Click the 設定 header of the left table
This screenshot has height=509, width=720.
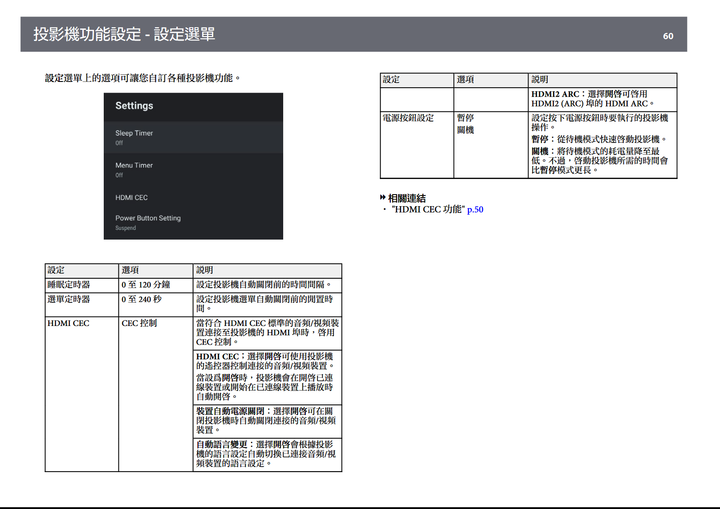coord(82,271)
